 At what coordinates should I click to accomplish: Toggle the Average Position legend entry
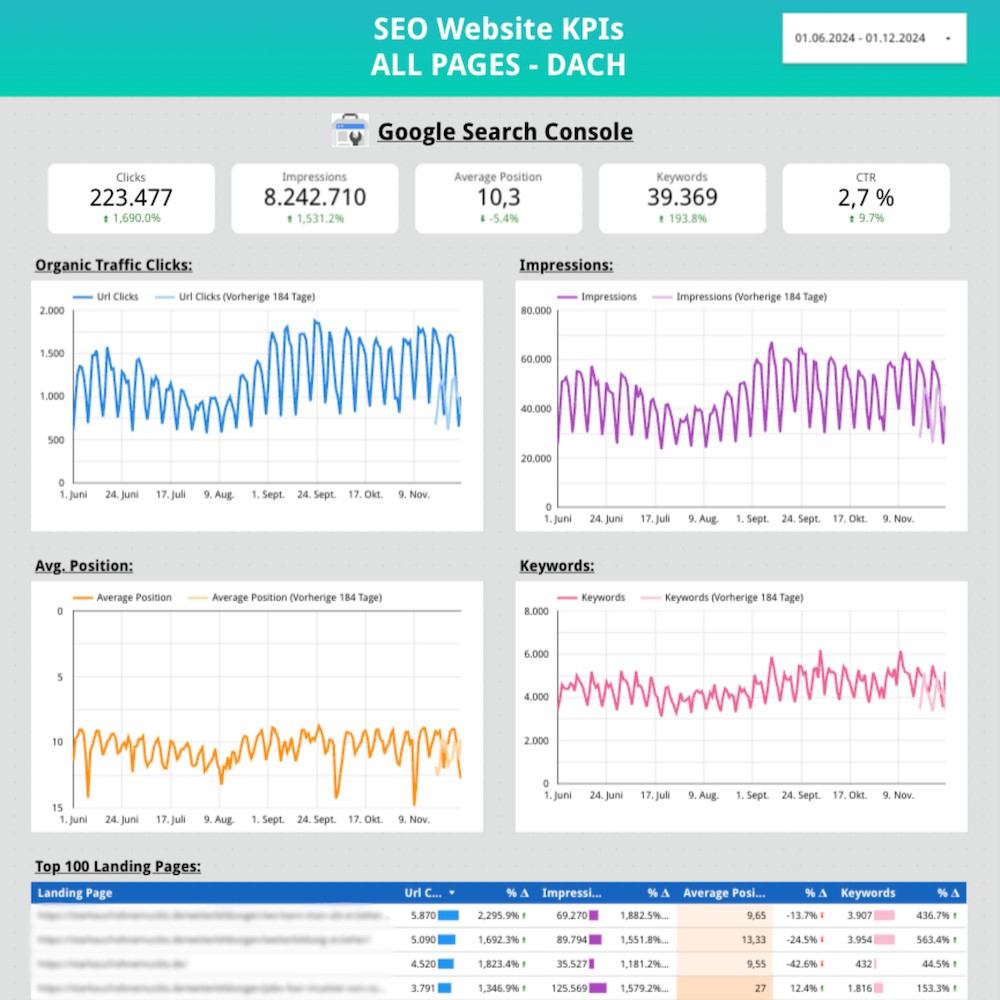point(122,598)
